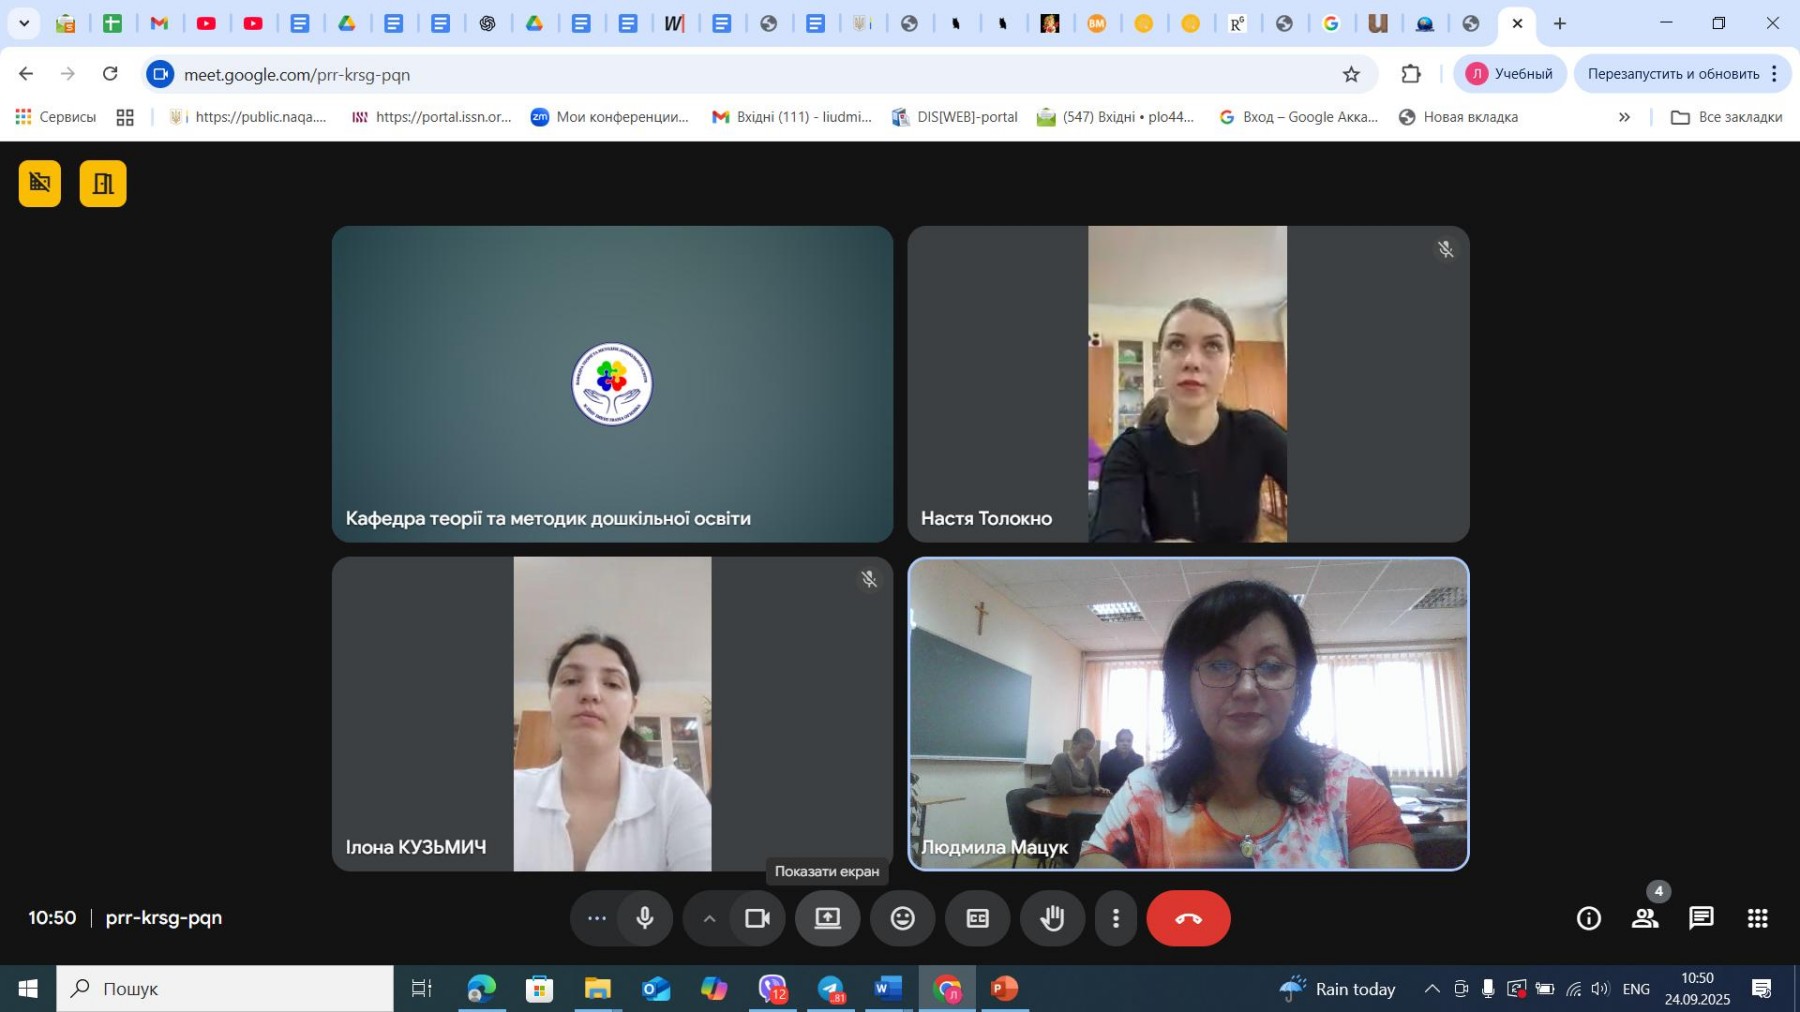
Task: Expand the hidden bookmarks overflow chevron
Action: [x=1624, y=117]
